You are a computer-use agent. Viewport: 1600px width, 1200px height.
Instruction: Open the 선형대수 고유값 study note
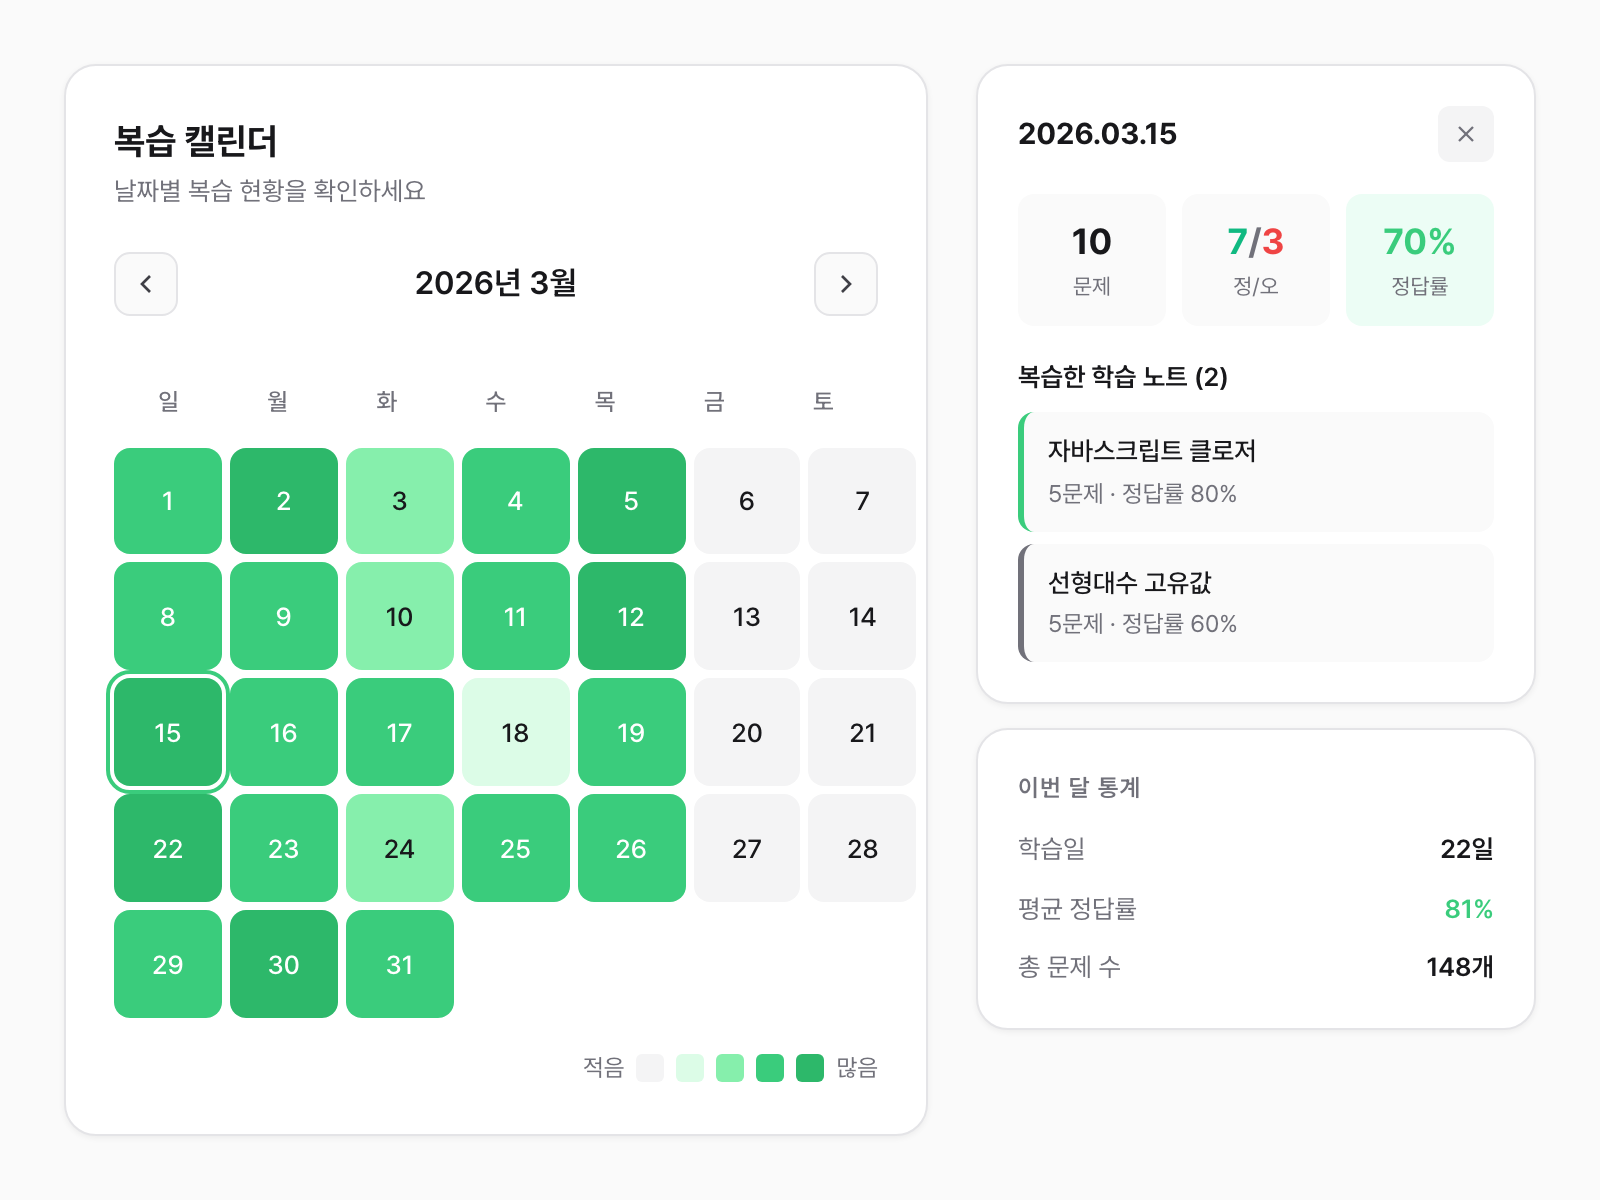coord(1256,603)
